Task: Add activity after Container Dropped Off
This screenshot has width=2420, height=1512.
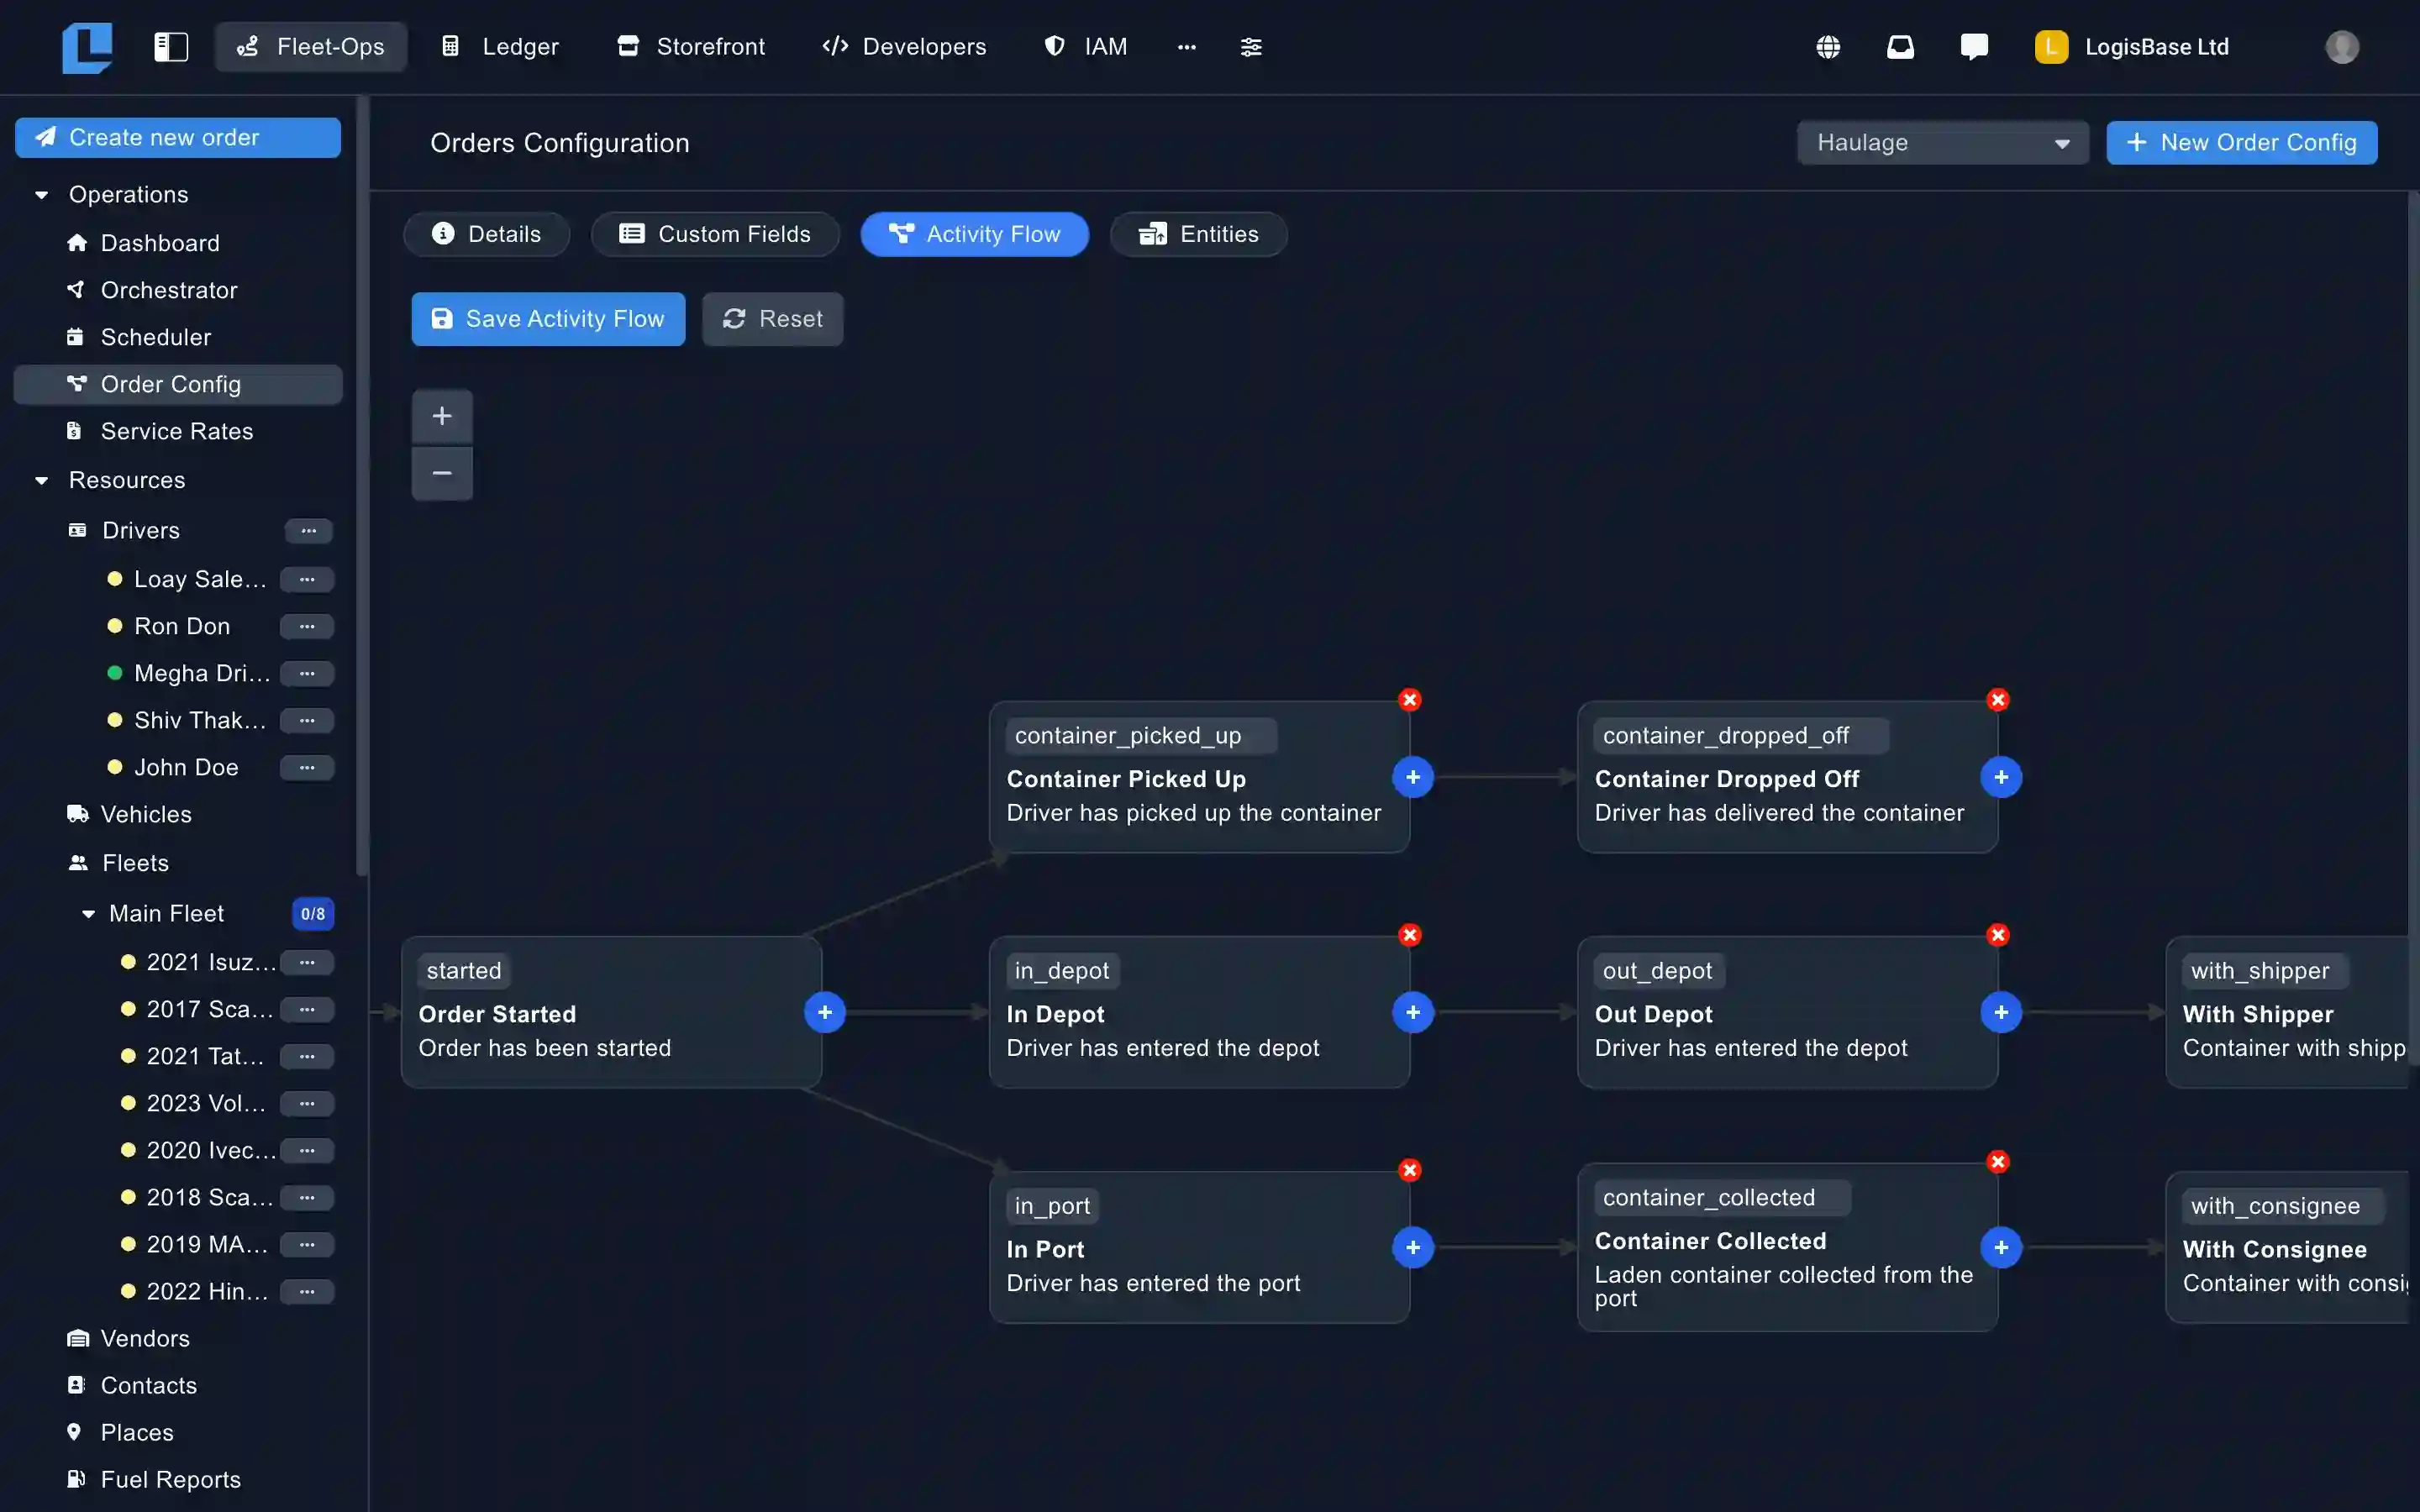Action: point(2001,778)
